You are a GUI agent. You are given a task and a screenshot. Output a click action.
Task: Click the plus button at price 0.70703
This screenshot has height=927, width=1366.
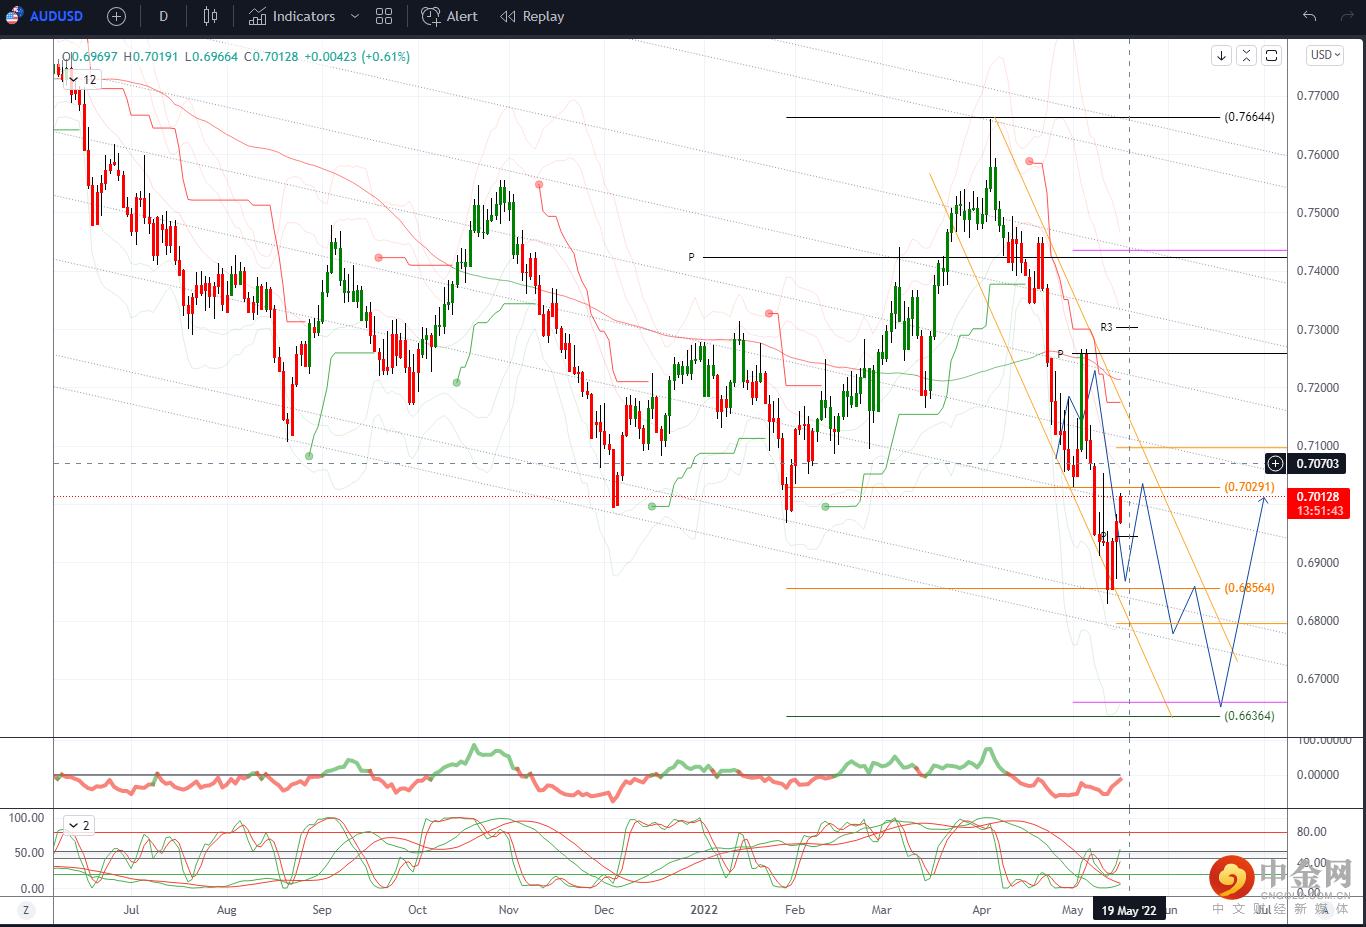(1275, 463)
